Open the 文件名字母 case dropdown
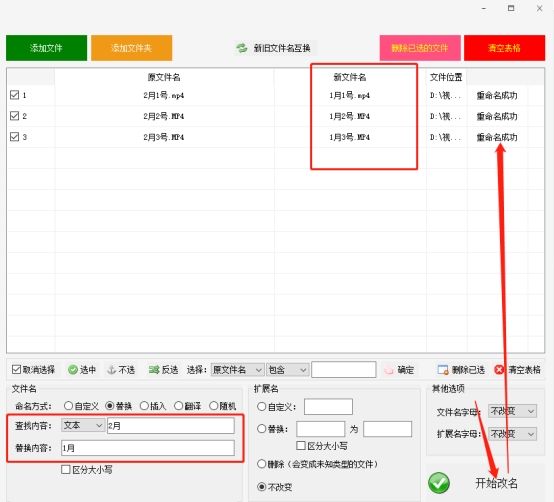 [512, 411]
